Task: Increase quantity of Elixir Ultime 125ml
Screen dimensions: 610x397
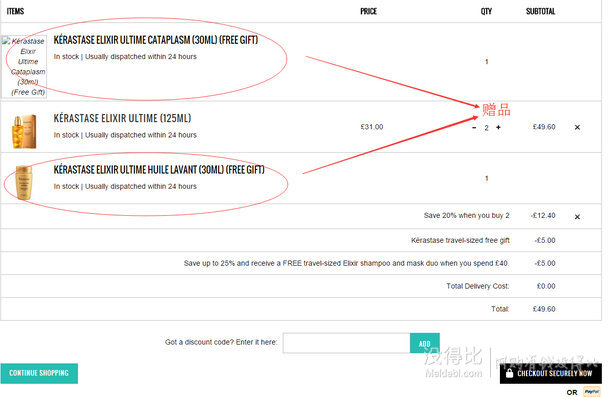Action: [498, 127]
